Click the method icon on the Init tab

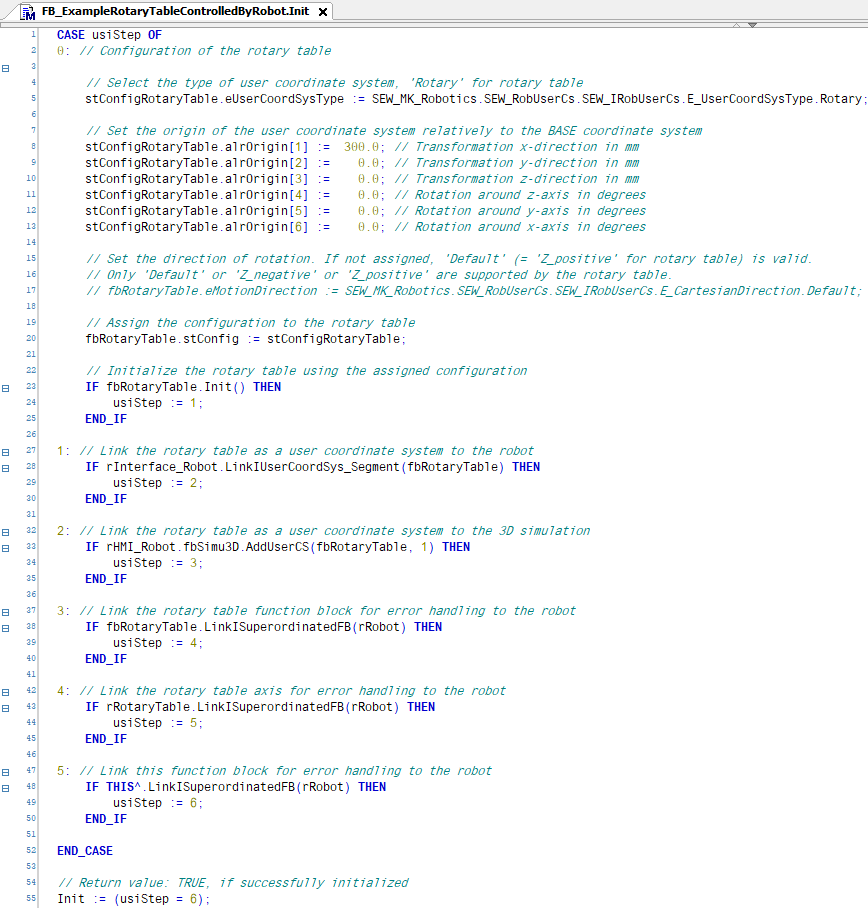[27, 11]
